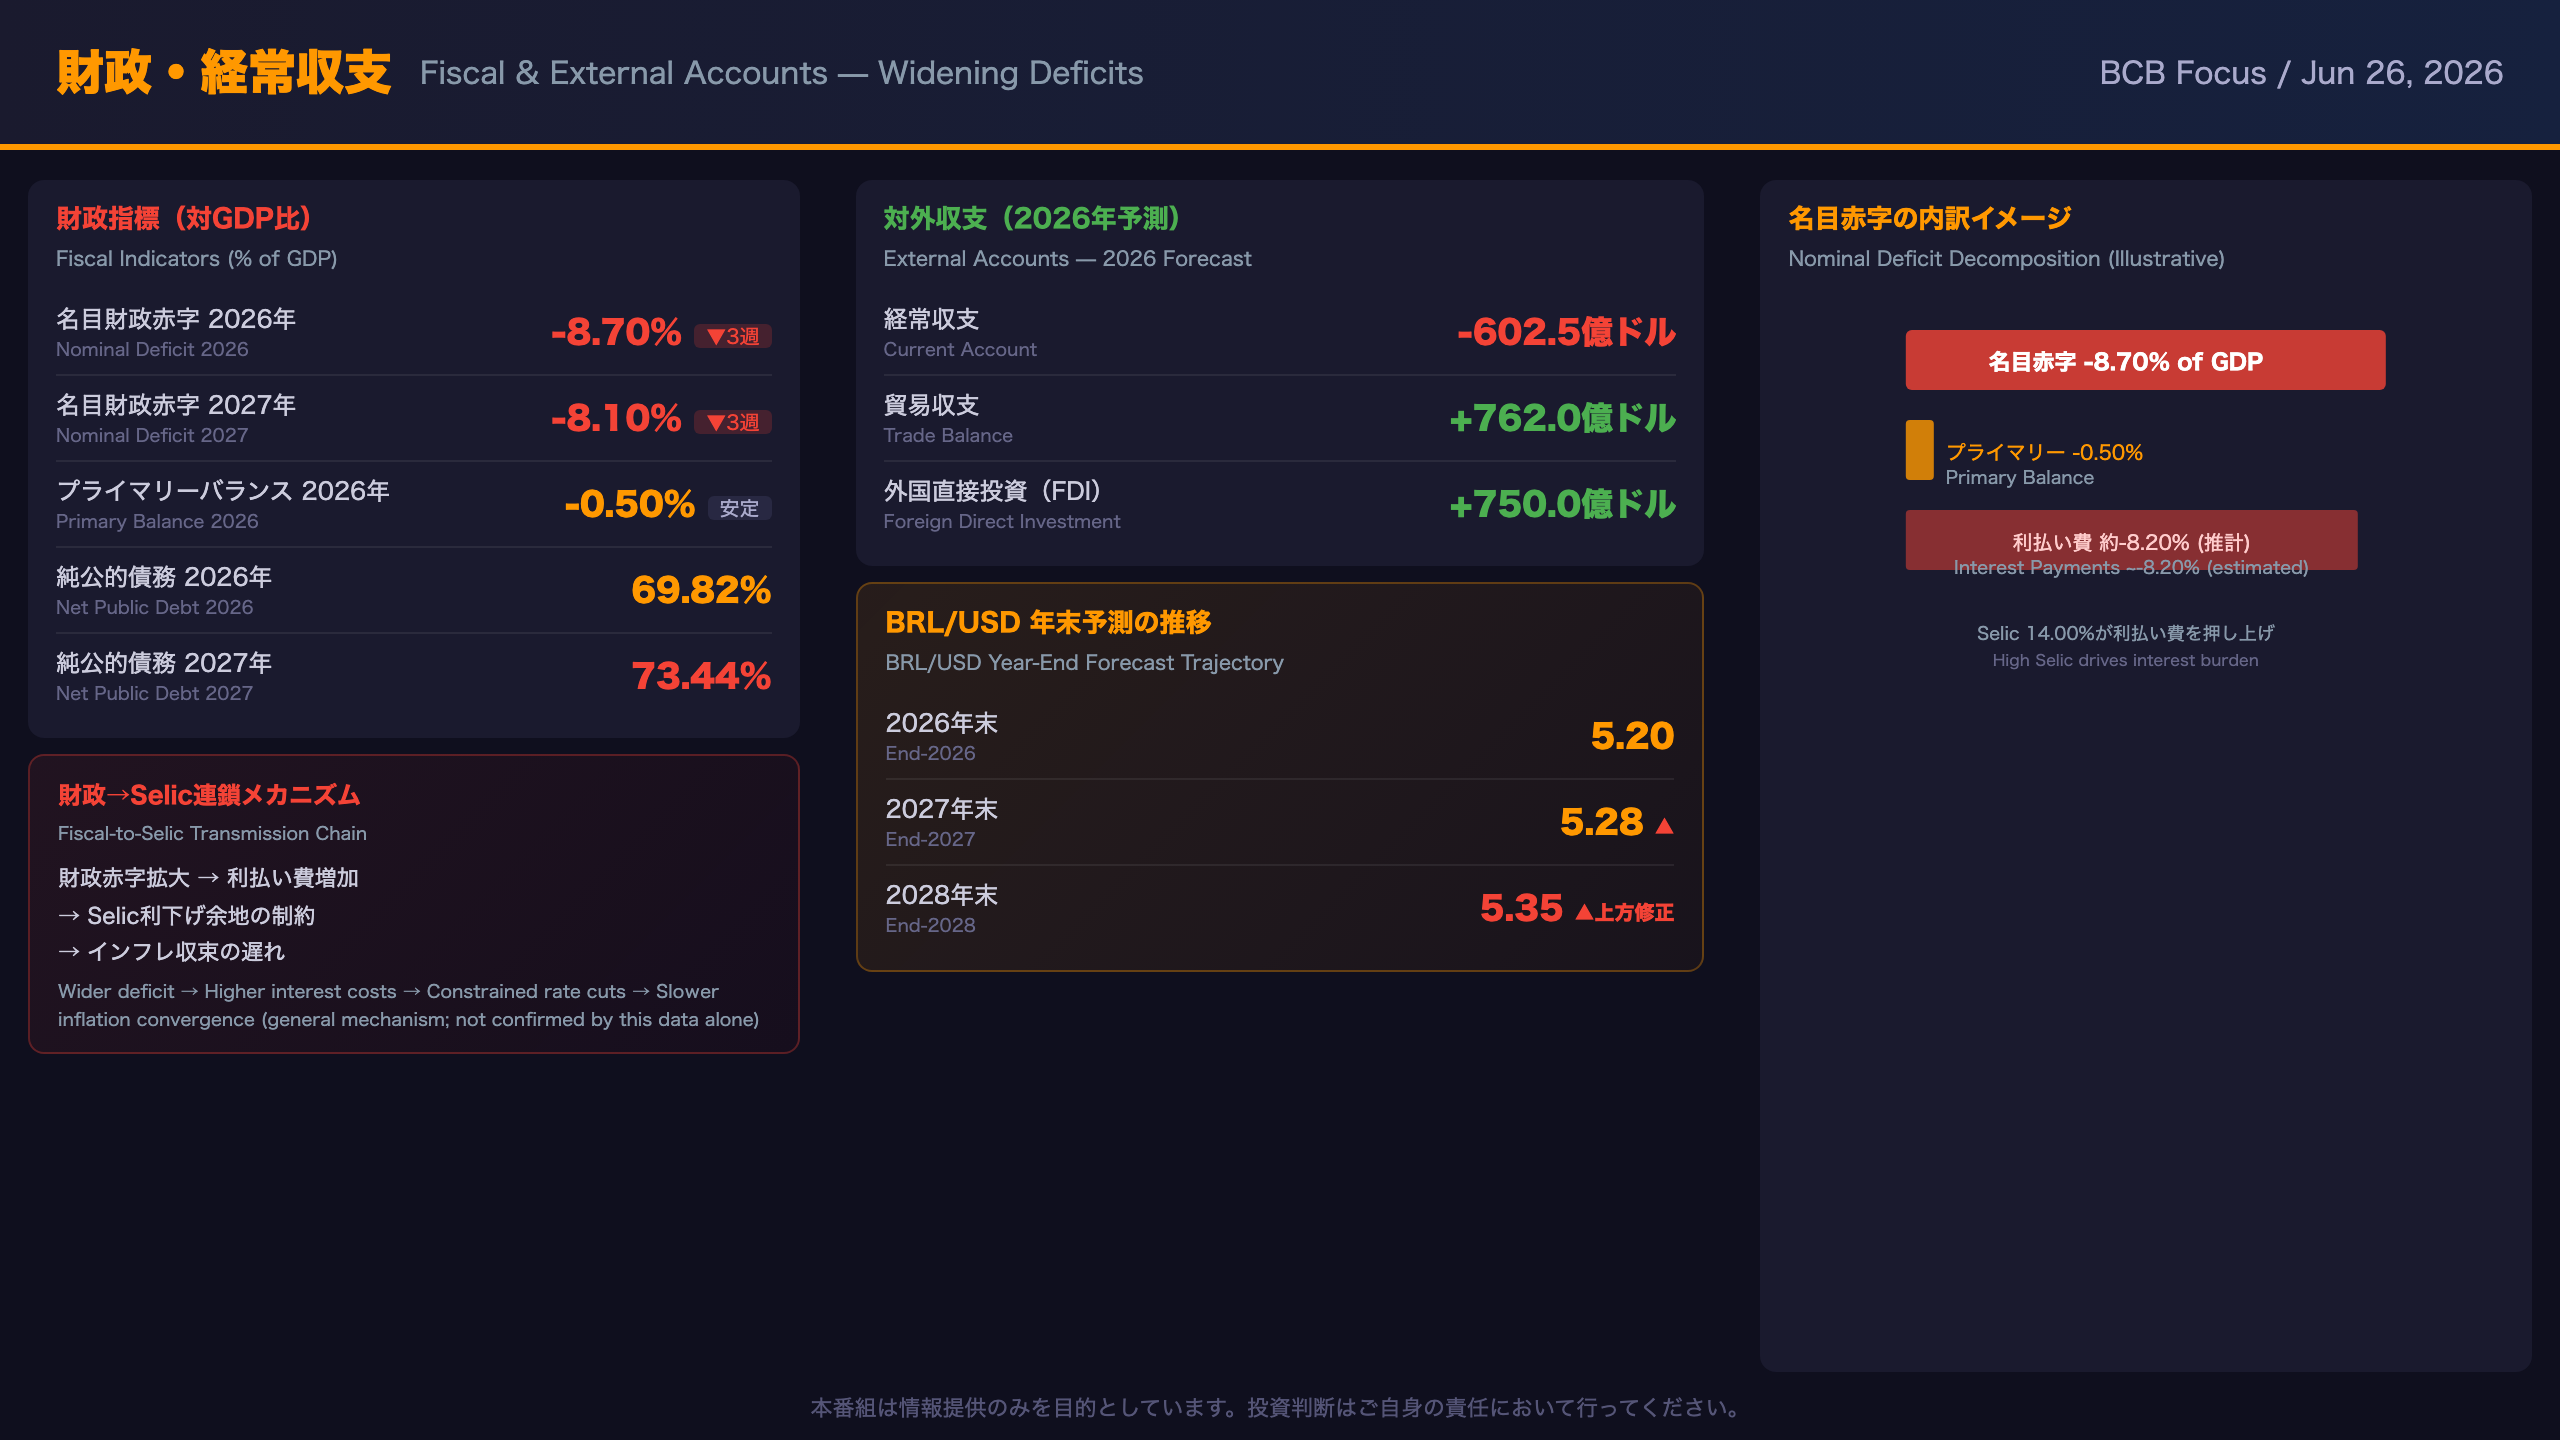Click the 利払い費 約-8.20% interest payments bar

click(x=2131, y=540)
